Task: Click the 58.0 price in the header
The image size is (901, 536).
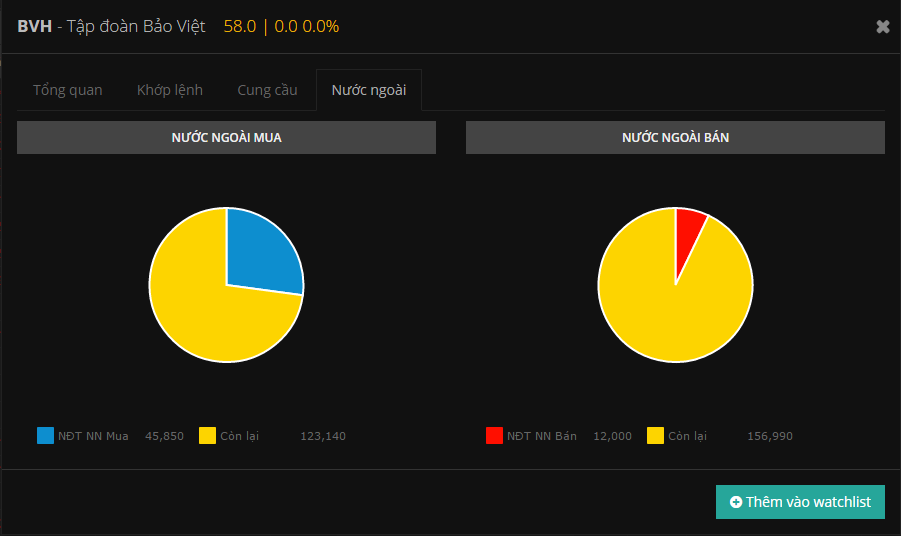Action: pos(239,27)
